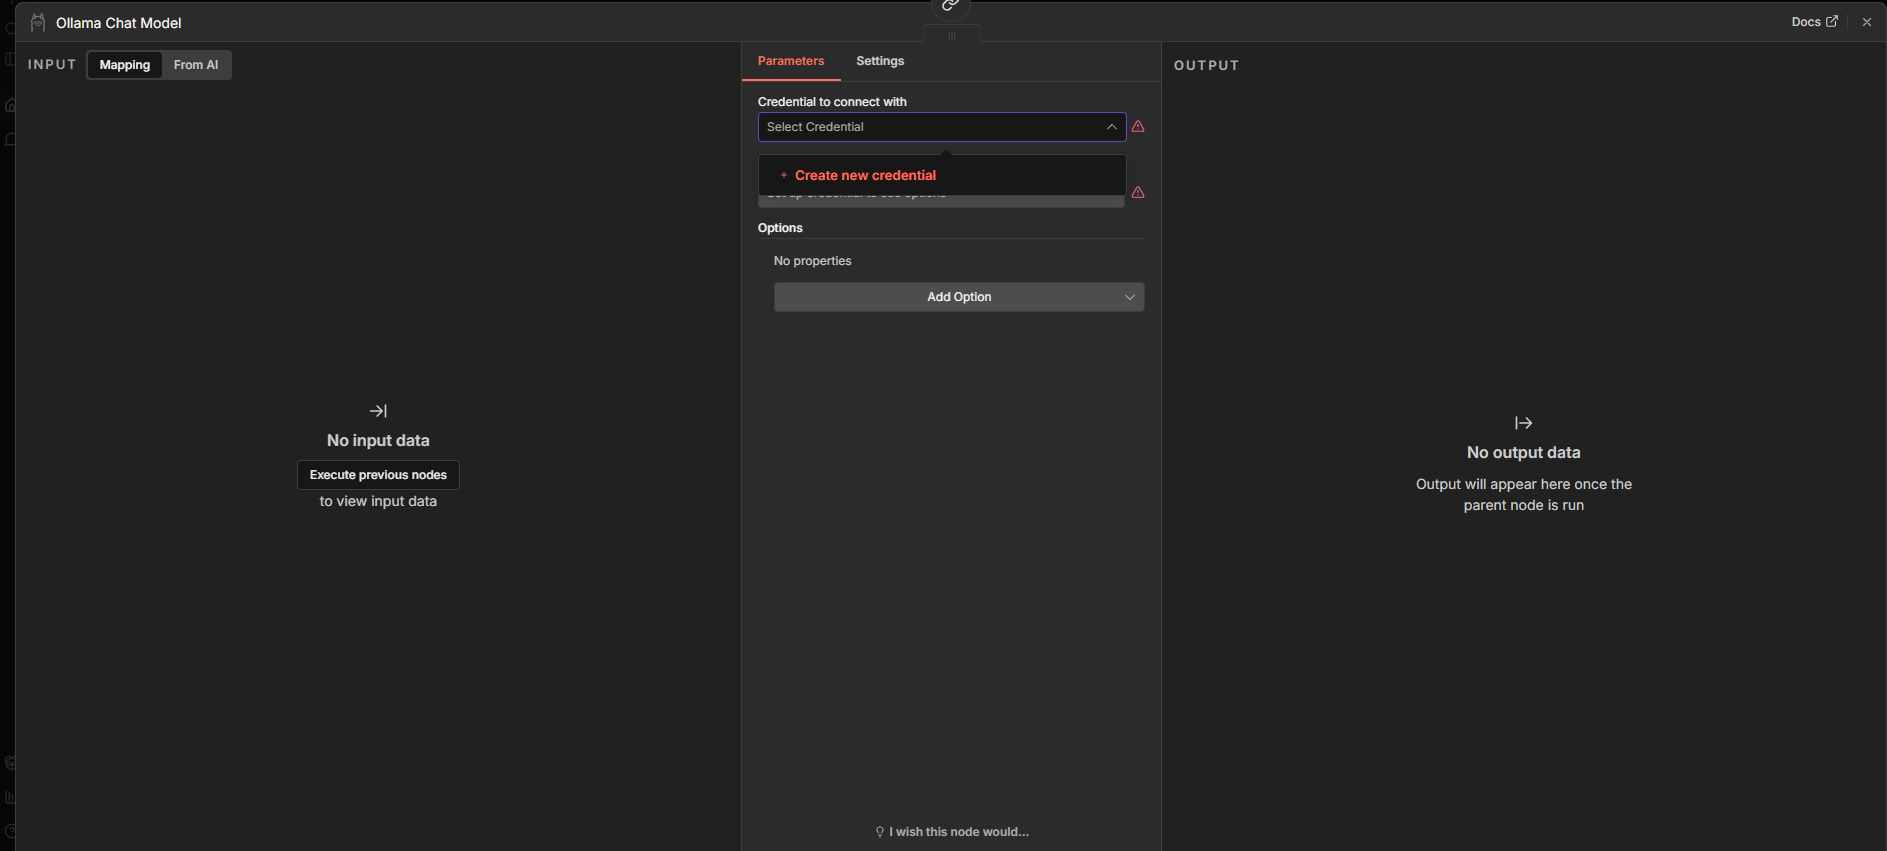Click the 'Ollama Chat Model' title

(x=119, y=23)
